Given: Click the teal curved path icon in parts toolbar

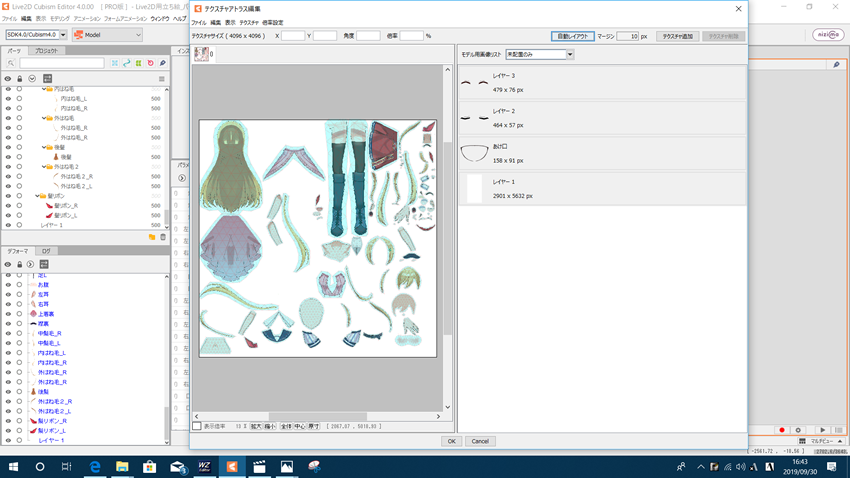Looking at the screenshot, I should pyautogui.click(x=127, y=63).
